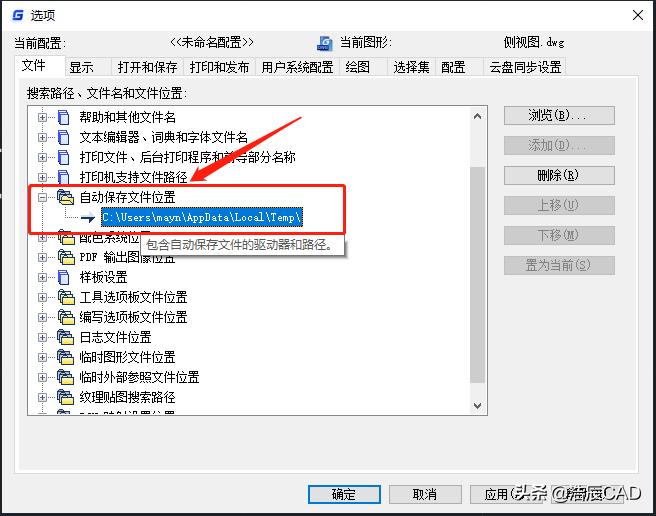Open the 打开和保存 tab
The image size is (656, 516).
click(x=147, y=67)
